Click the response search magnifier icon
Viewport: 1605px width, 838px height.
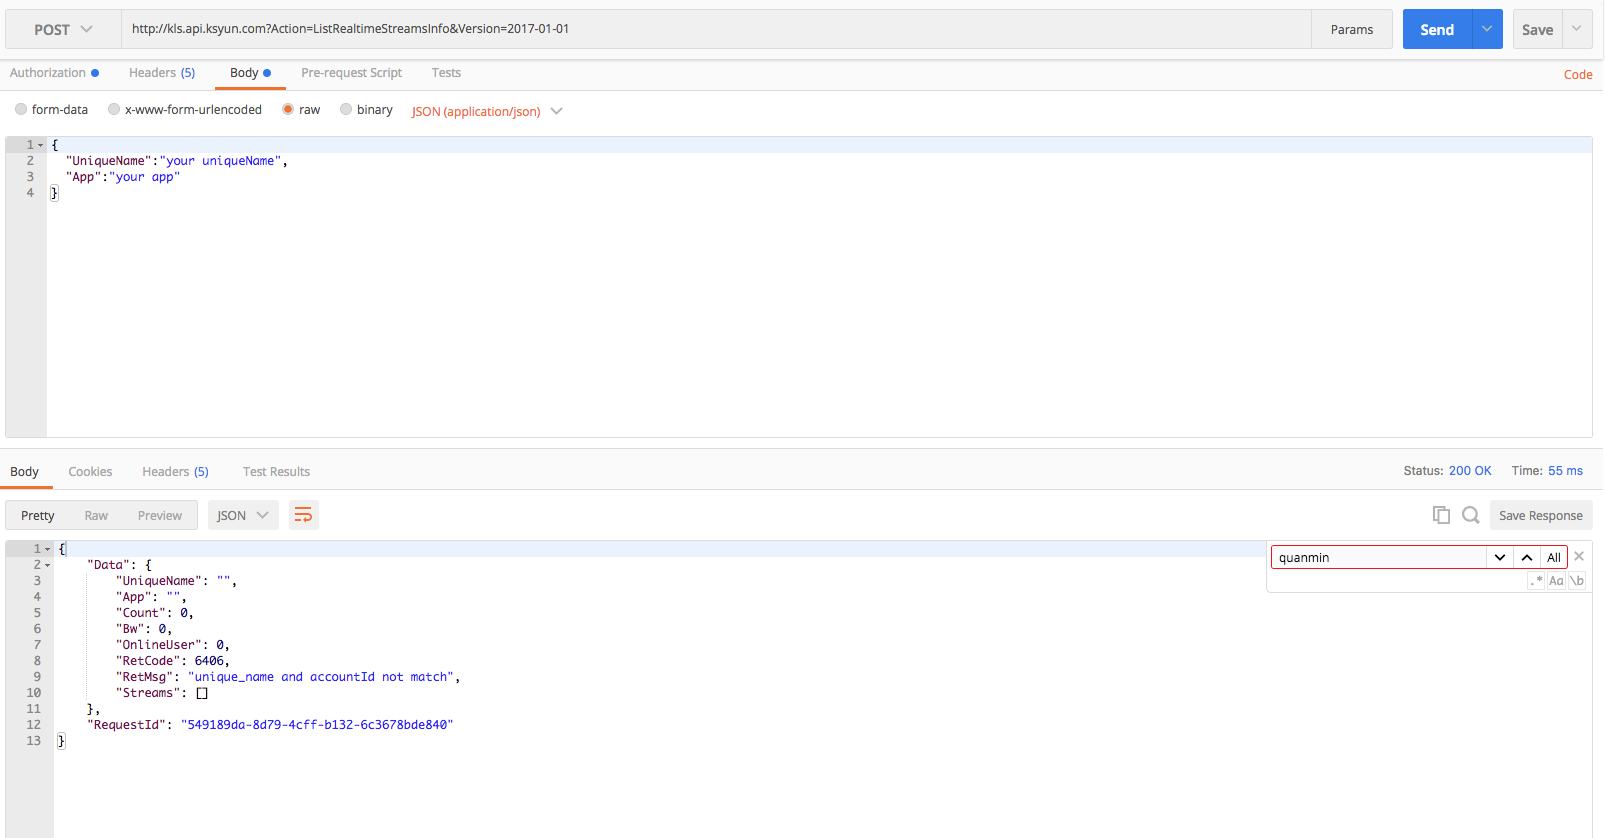[1470, 515]
